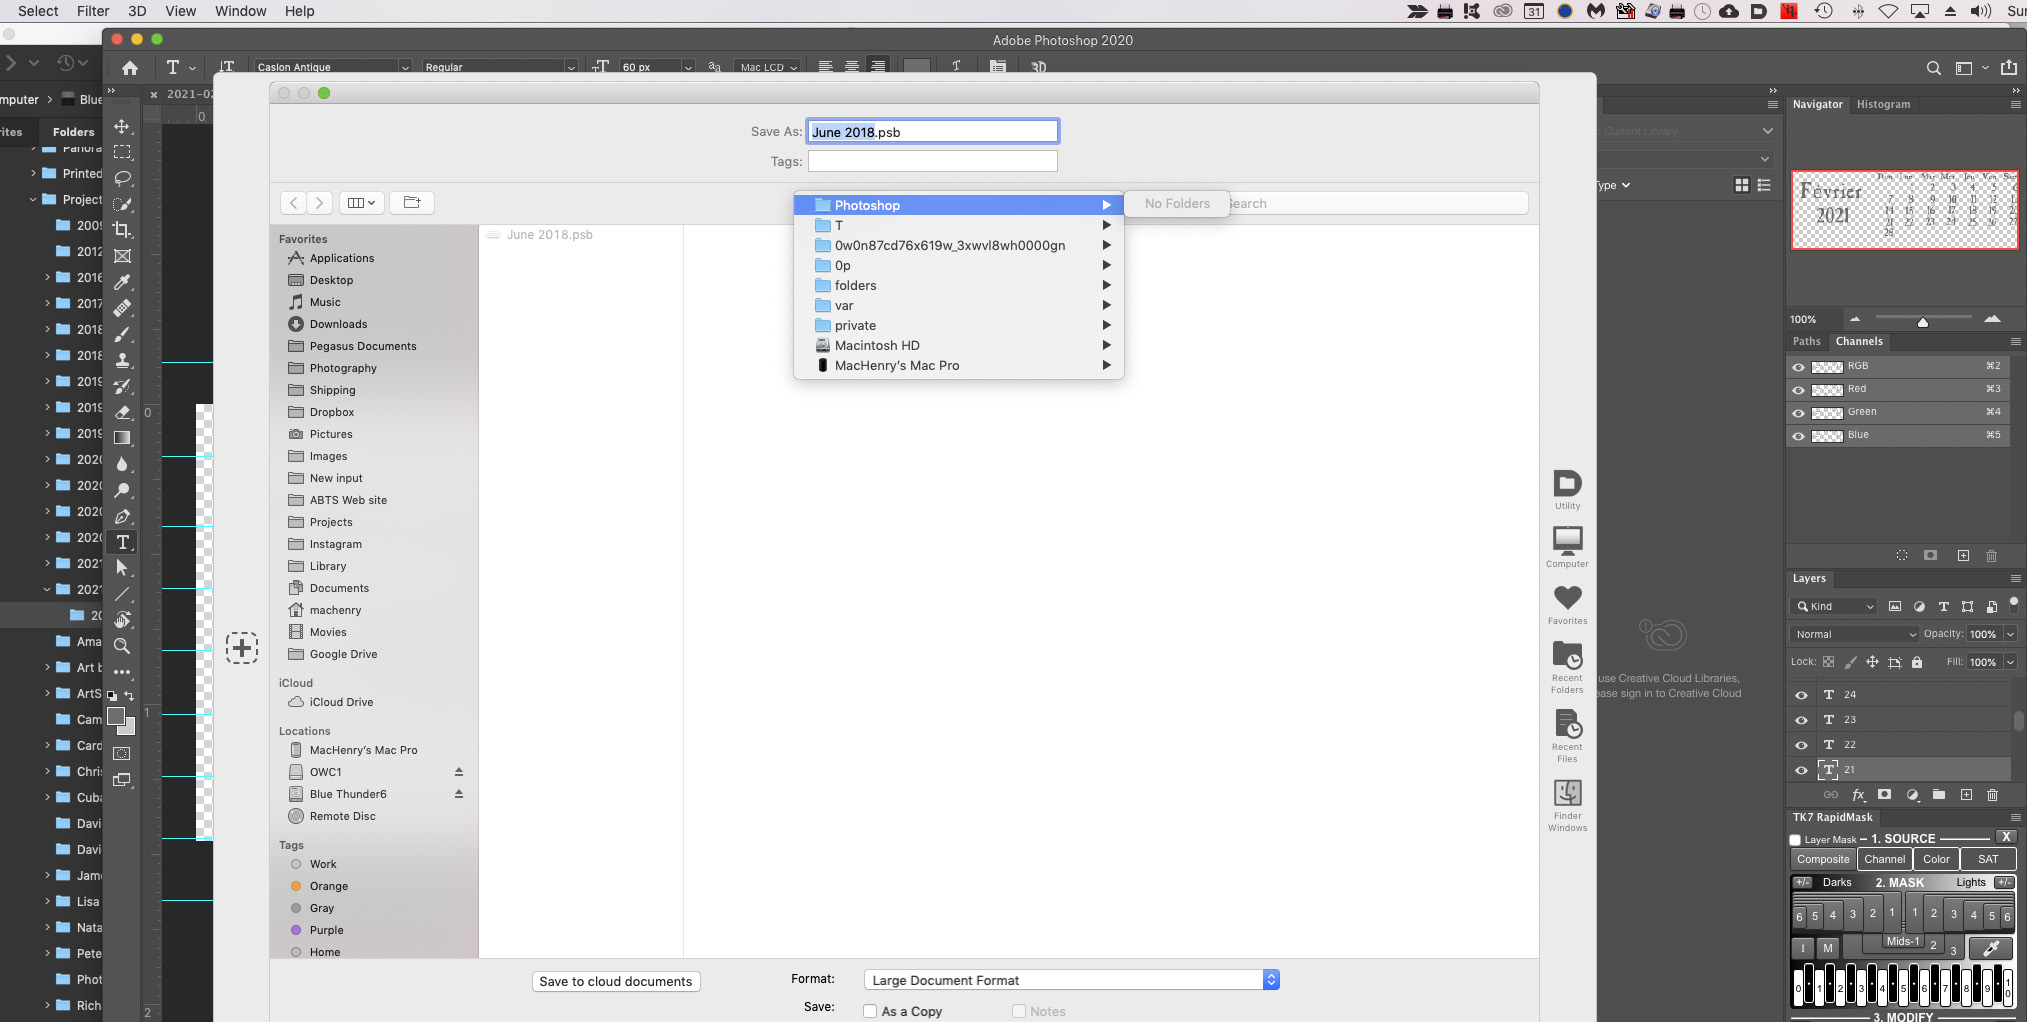Image resolution: width=2027 pixels, height=1022 pixels.
Task: Click the Save As filename field
Action: click(932, 131)
